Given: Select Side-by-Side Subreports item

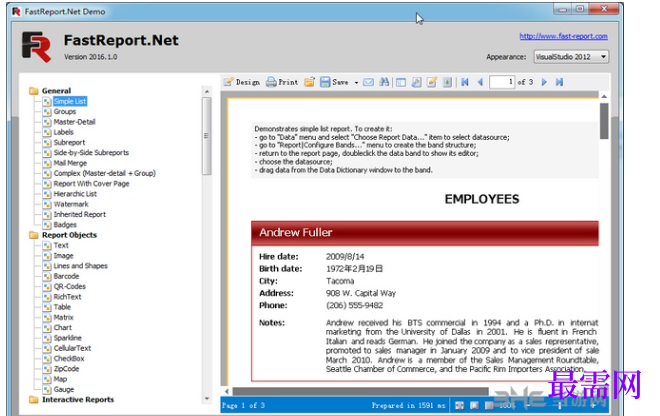Looking at the screenshot, I should click(91, 152).
